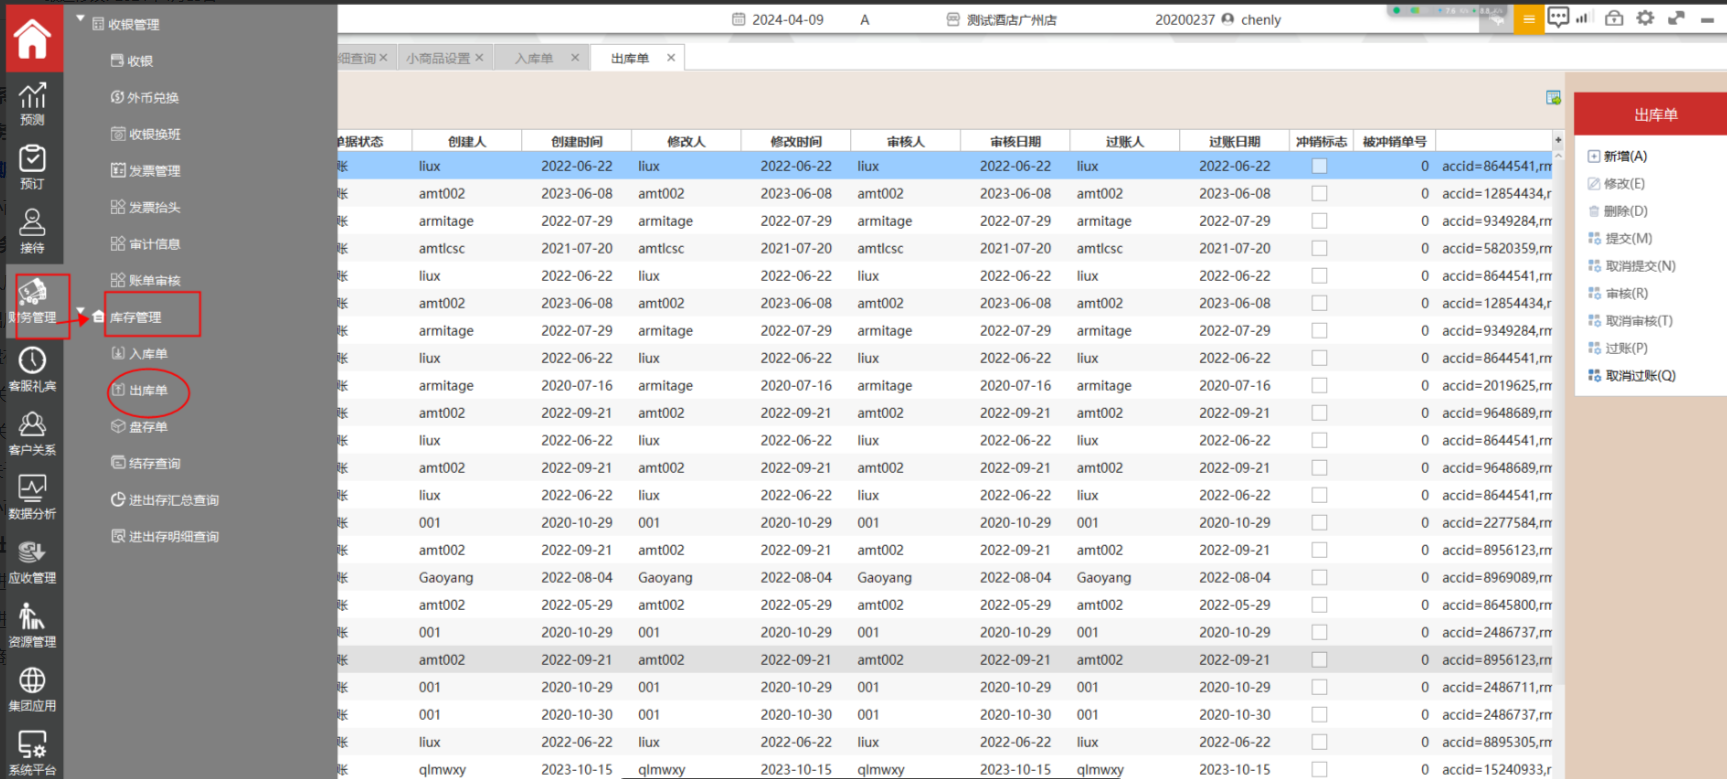Check 冲销标志 box for Gaoyang row
This screenshot has width=1727, height=779.
pos(1319,577)
